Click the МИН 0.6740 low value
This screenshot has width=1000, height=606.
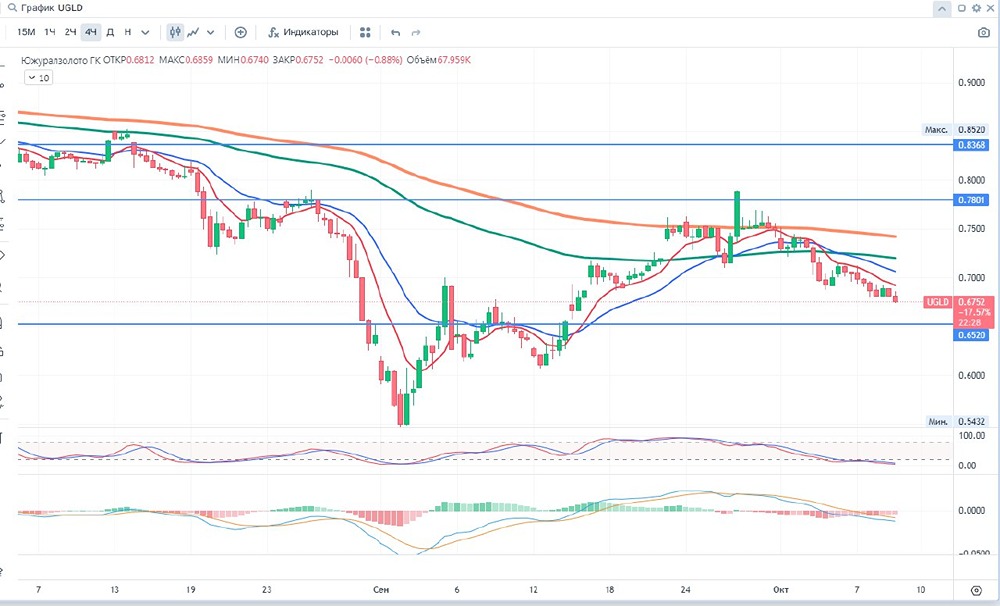(243, 60)
